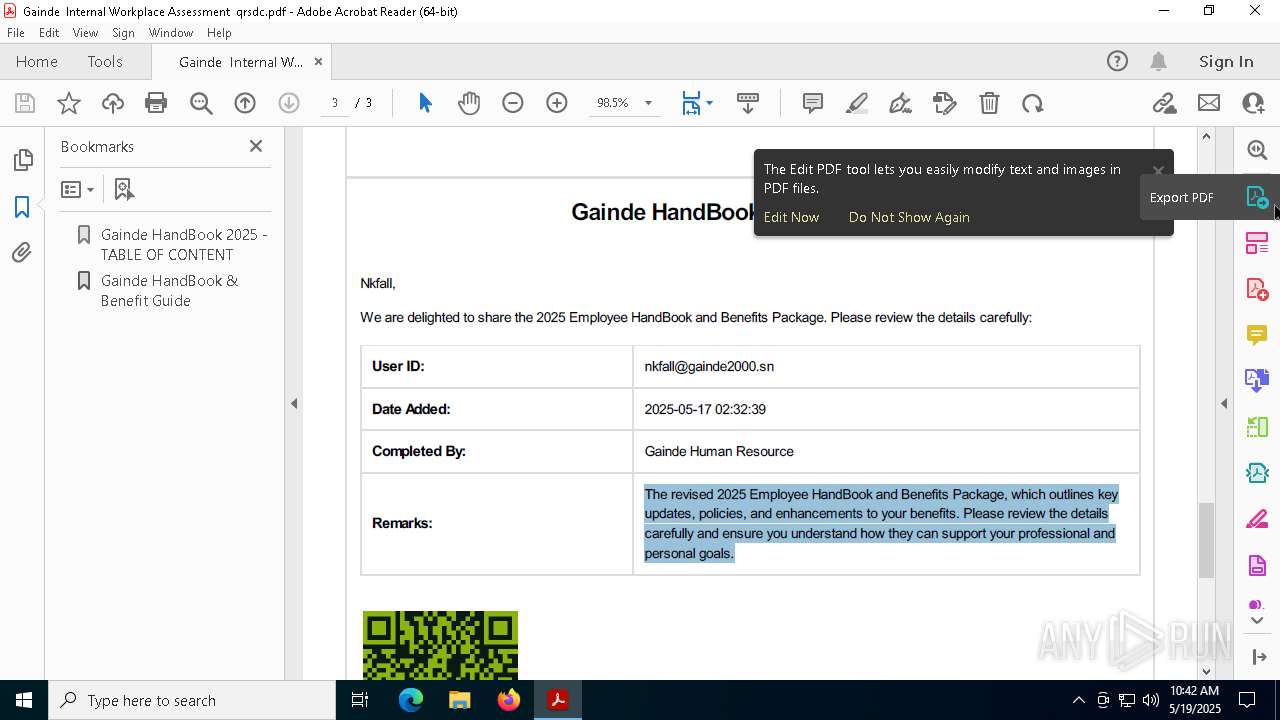The width and height of the screenshot is (1280, 720).
Task: Open the Comment tool in right pane
Action: (1257, 335)
